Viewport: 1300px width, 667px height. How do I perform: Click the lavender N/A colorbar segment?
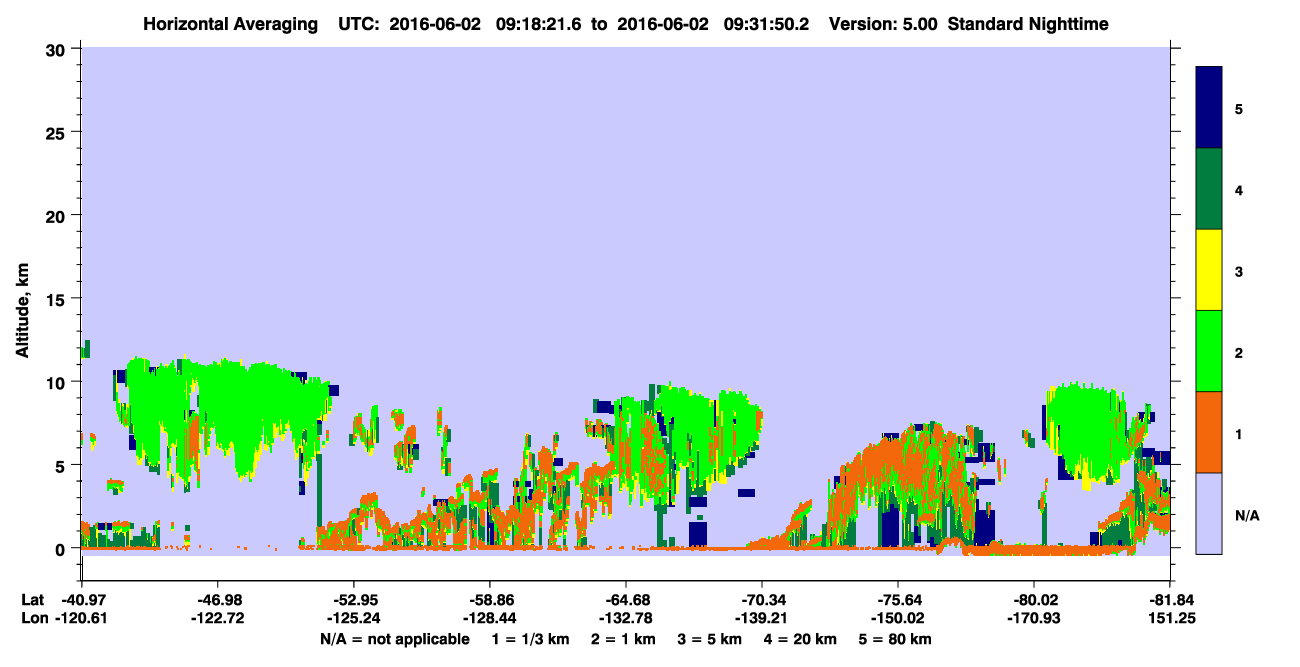point(1209,513)
